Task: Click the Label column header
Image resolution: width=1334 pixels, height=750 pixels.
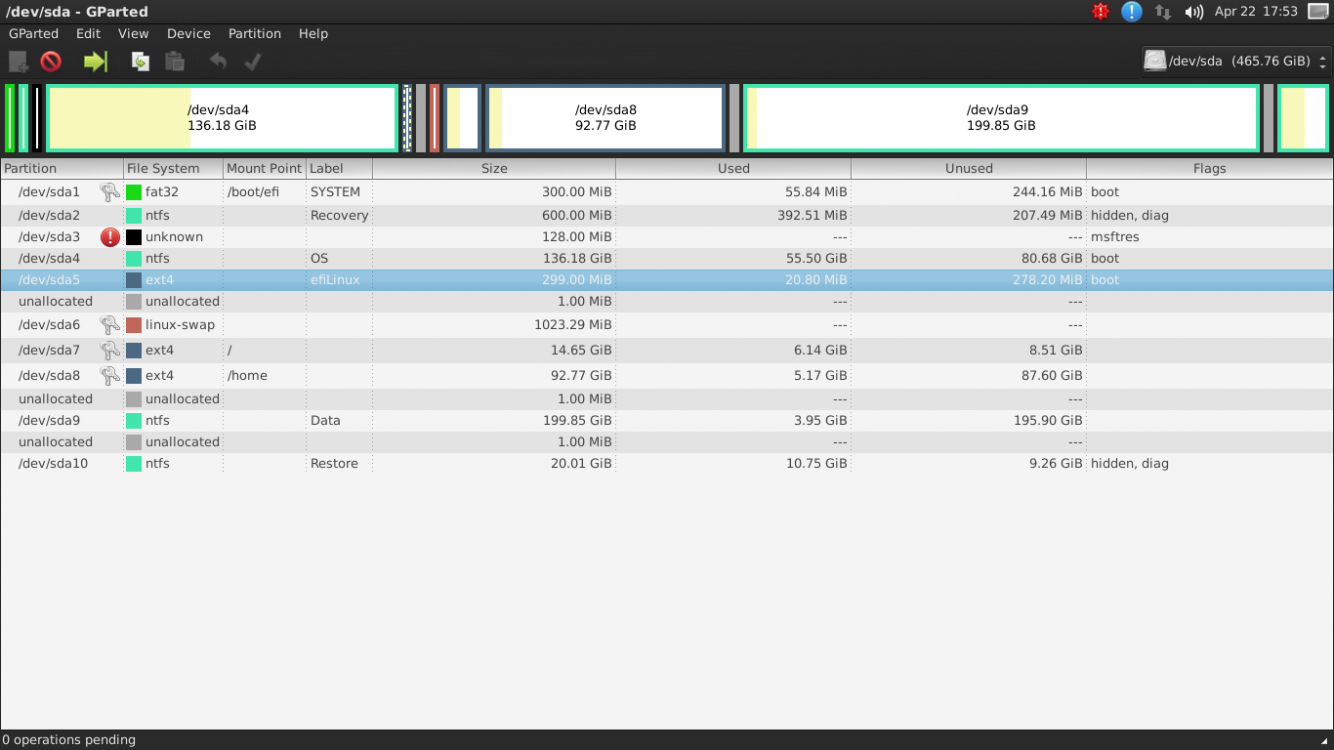Action: (339, 168)
